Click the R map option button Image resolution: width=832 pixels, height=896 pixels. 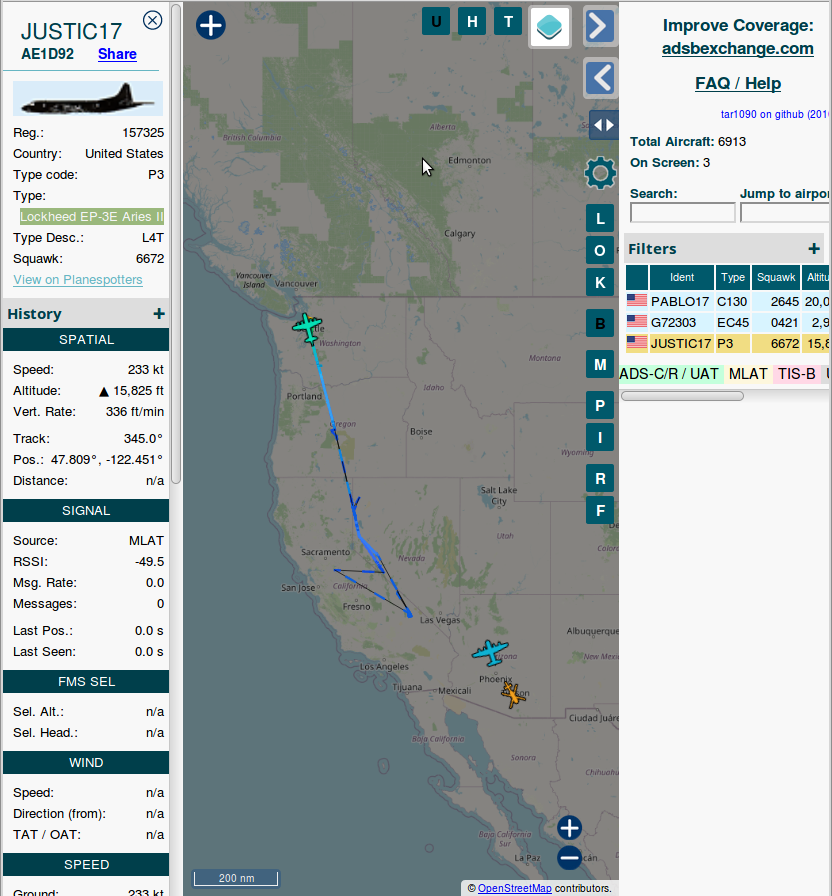[600, 479]
